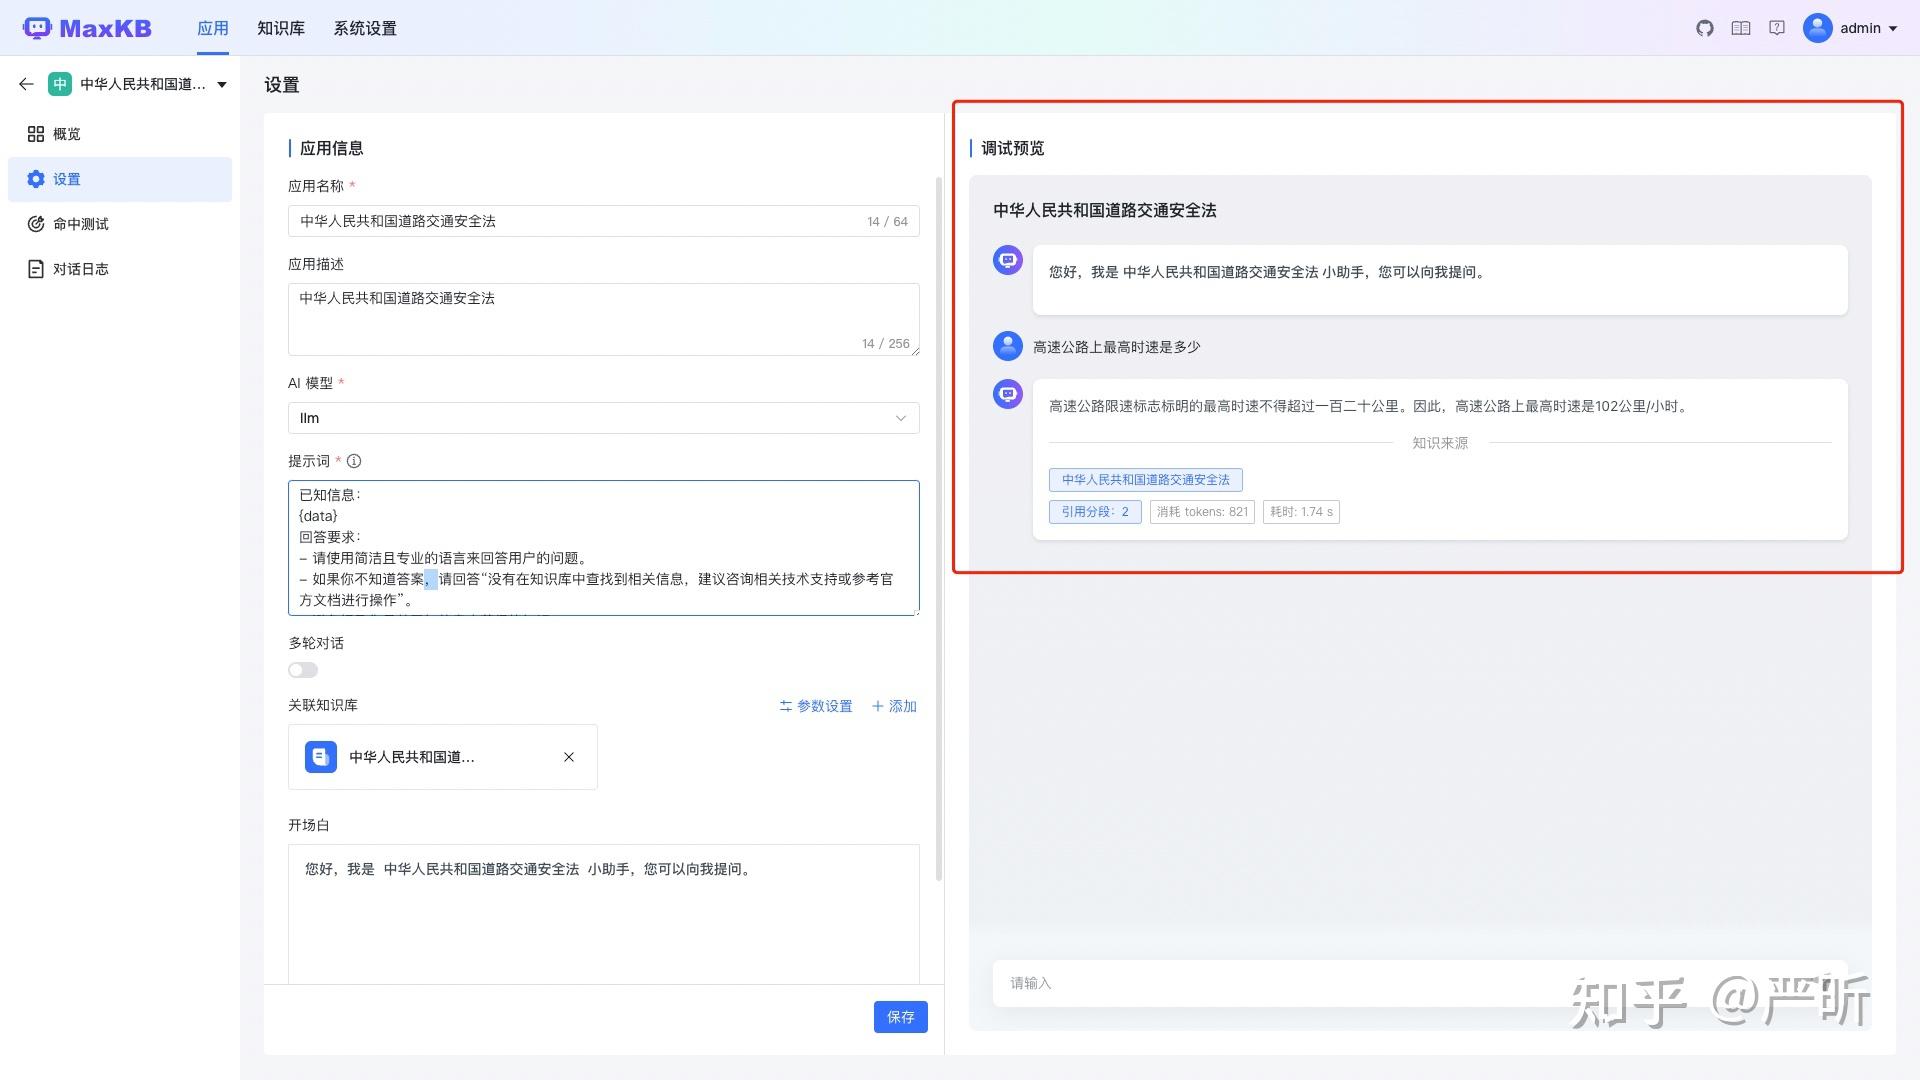
Task: Click the info icon next to 提示词
Action: (354, 461)
